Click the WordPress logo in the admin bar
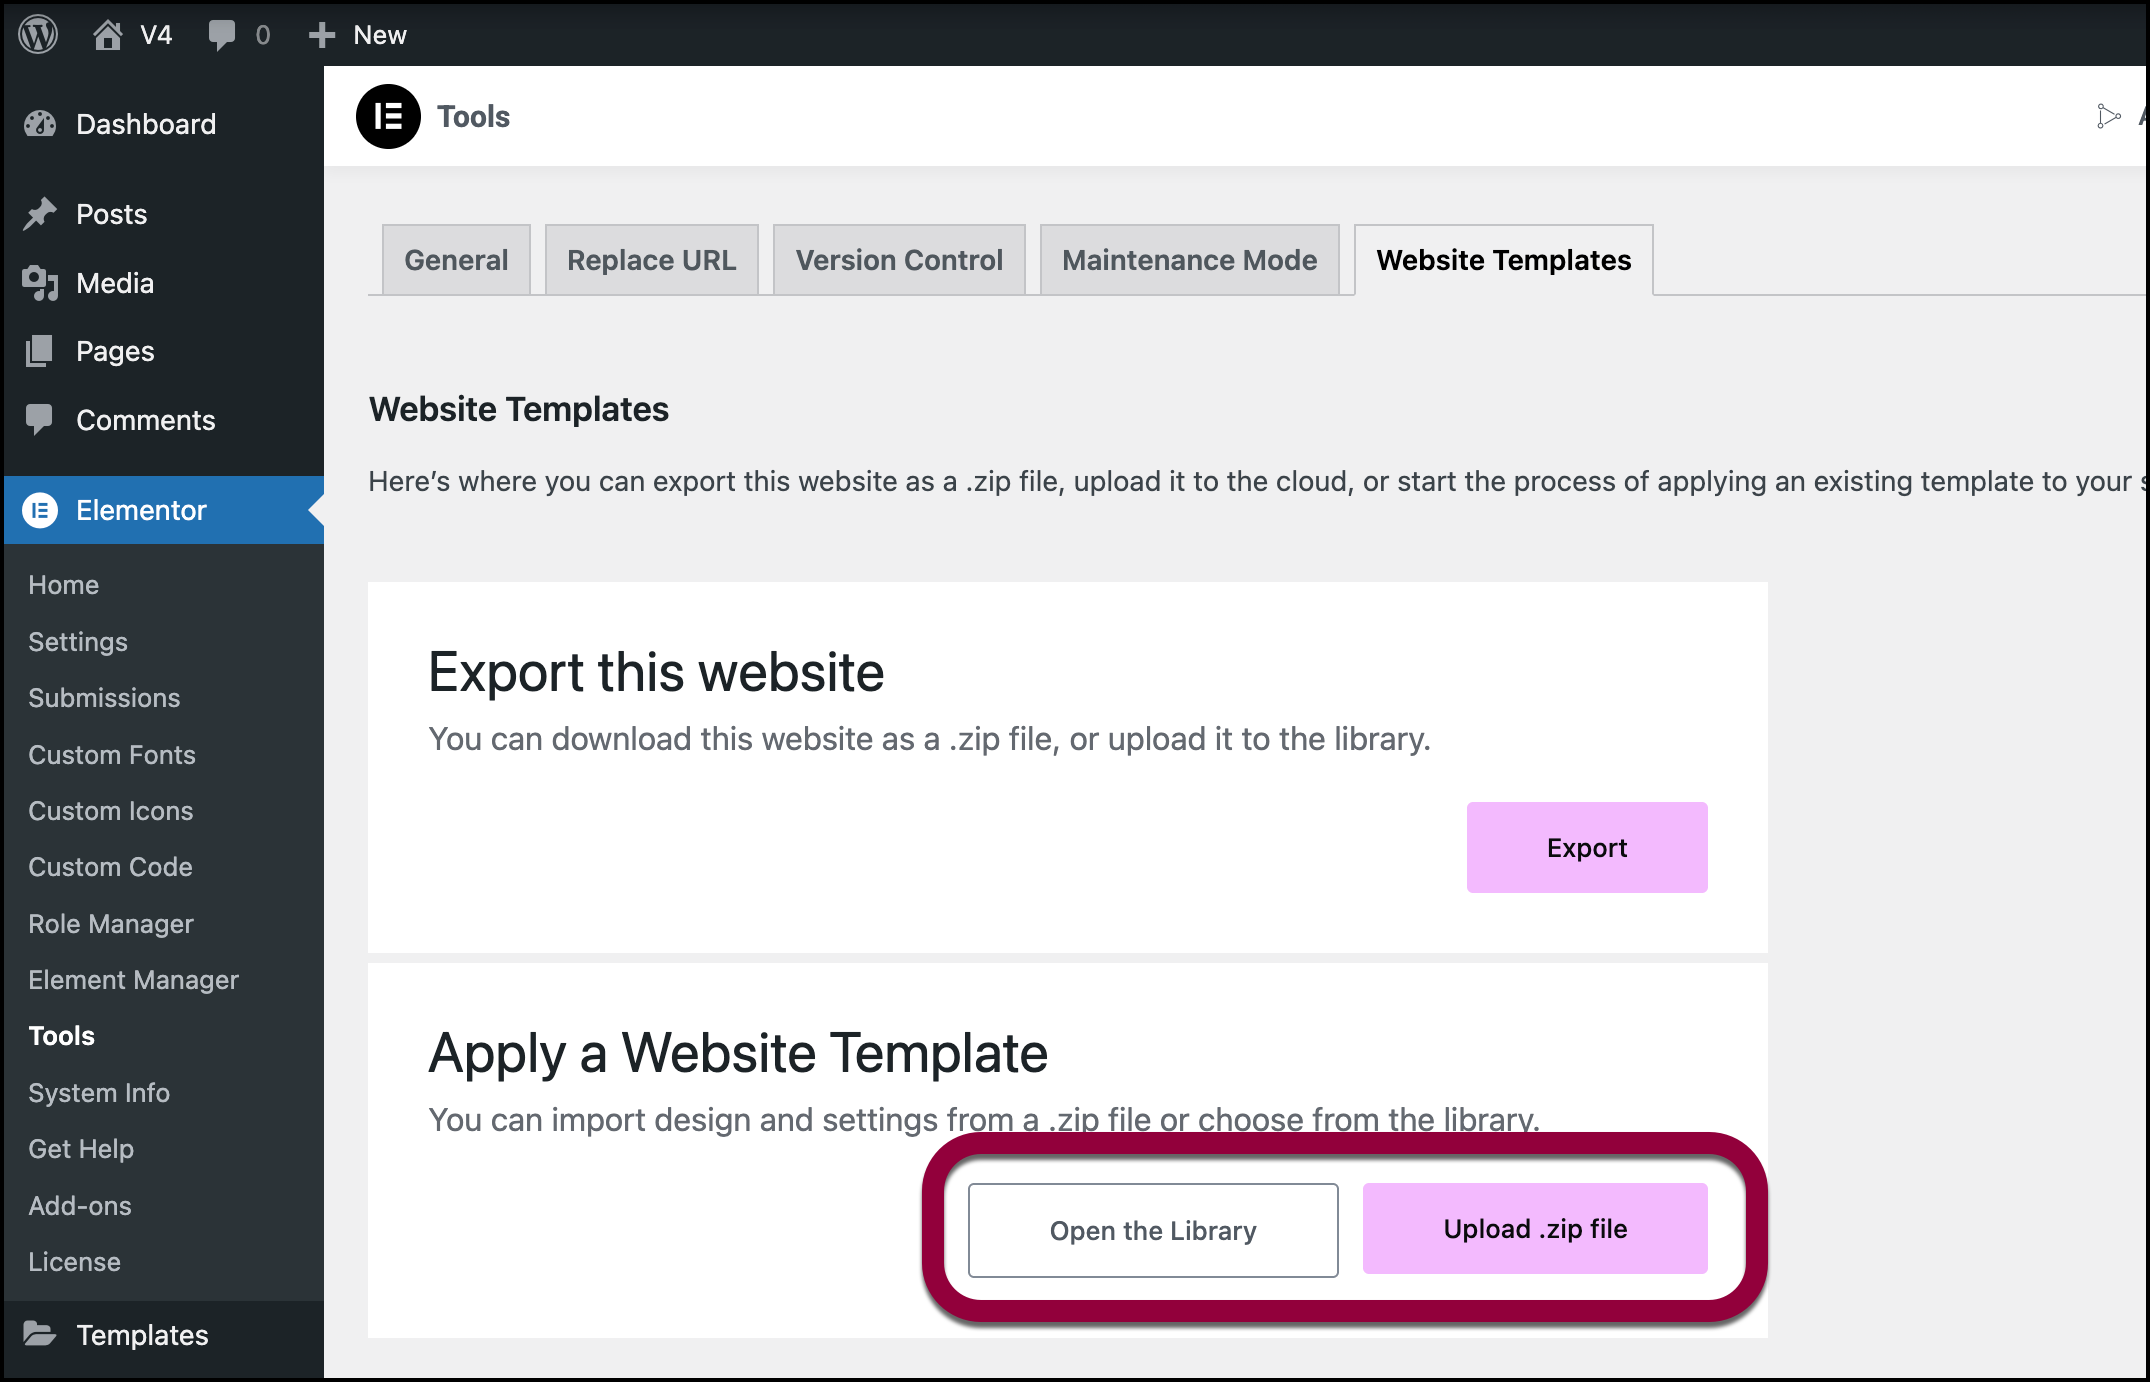Image resolution: width=2150 pixels, height=1382 pixels. 37,34
